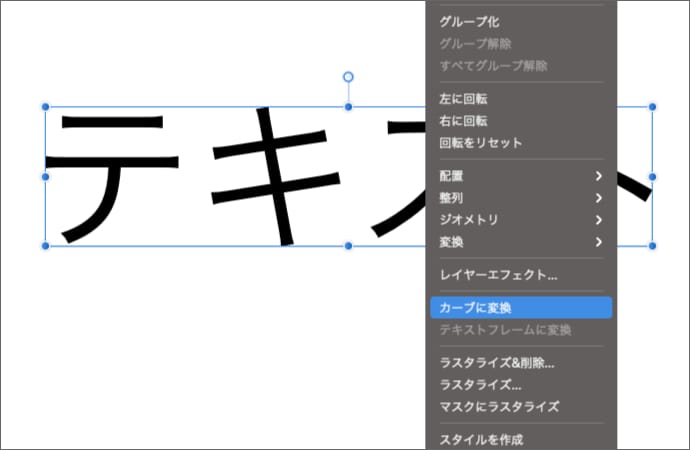Screen dimensions: 690x450
Task: Open the 変換 submenu
Action: [x=598, y=242]
